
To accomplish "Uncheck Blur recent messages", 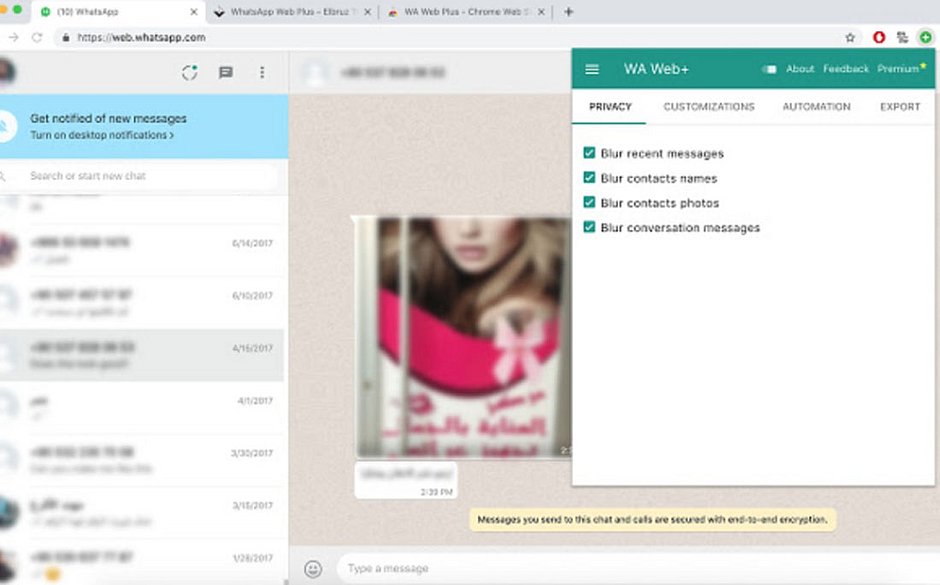I will pyautogui.click(x=589, y=153).
